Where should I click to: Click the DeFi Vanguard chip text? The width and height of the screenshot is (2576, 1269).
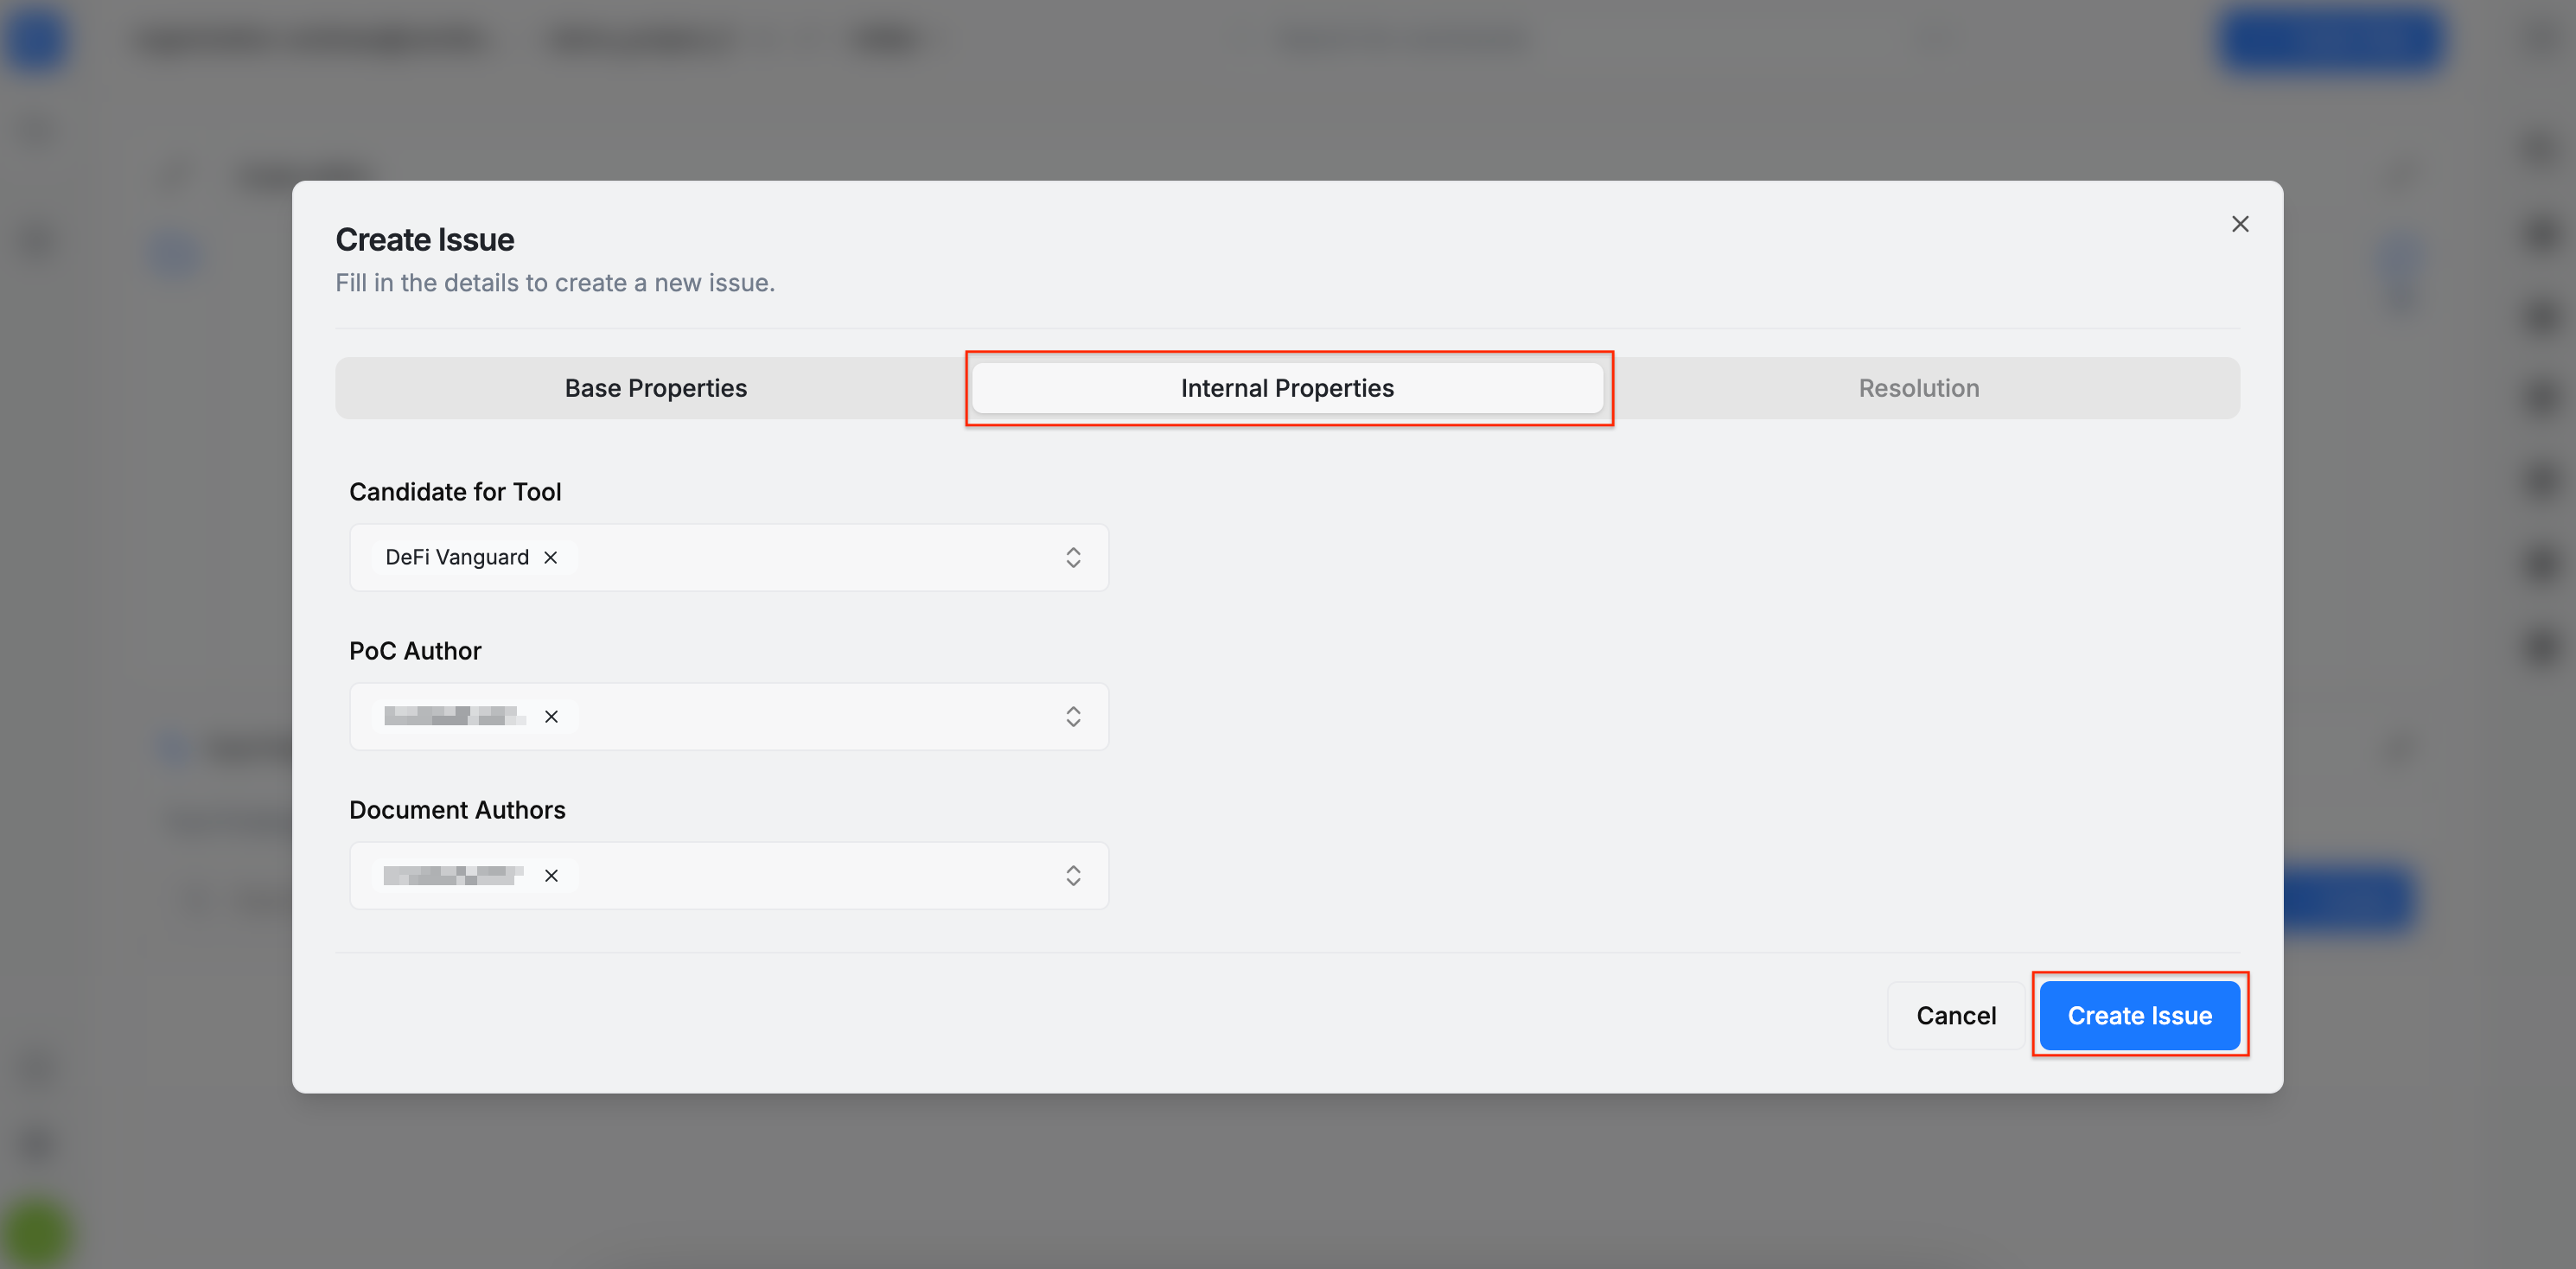(457, 558)
